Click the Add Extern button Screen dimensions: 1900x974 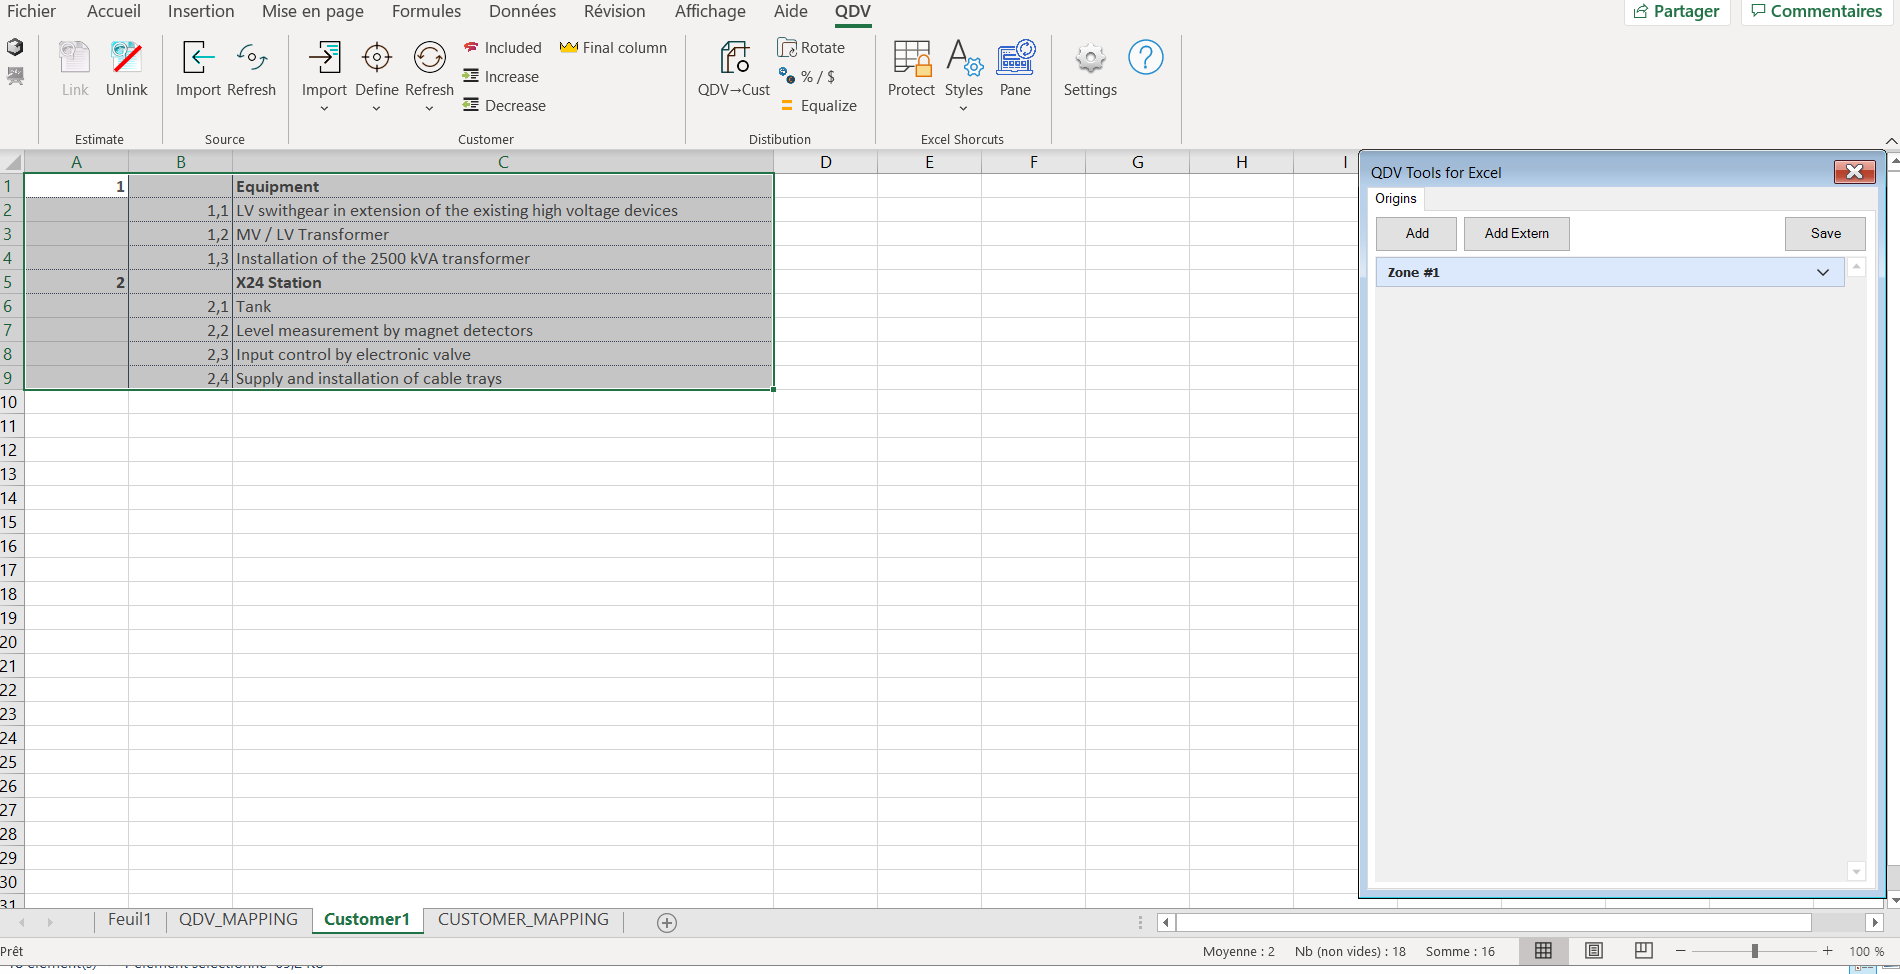click(x=1516, y=234)
